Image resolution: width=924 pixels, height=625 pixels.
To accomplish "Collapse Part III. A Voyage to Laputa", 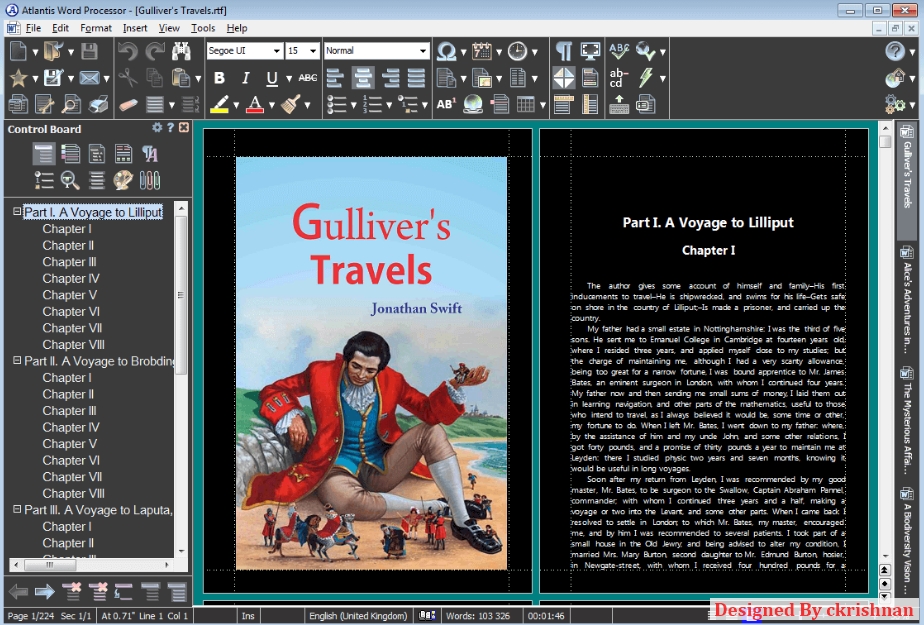I will [17, 509].
